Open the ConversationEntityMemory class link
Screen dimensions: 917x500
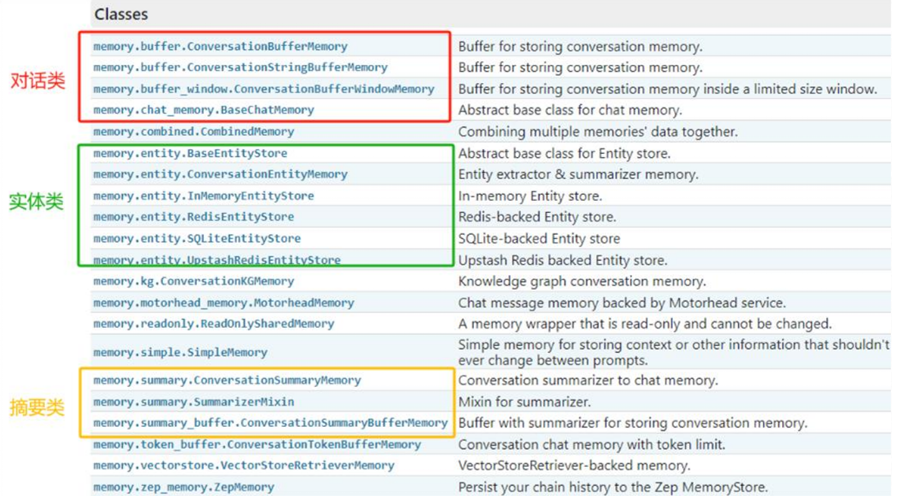(x=220, y=174)
